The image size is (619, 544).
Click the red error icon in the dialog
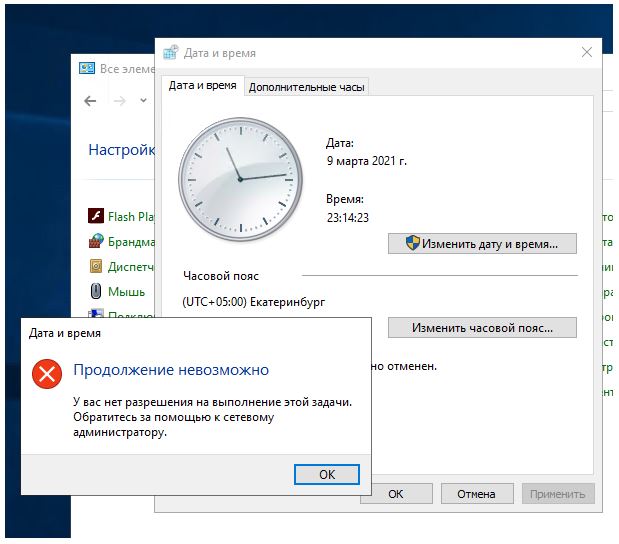click(x=46, y=374)
